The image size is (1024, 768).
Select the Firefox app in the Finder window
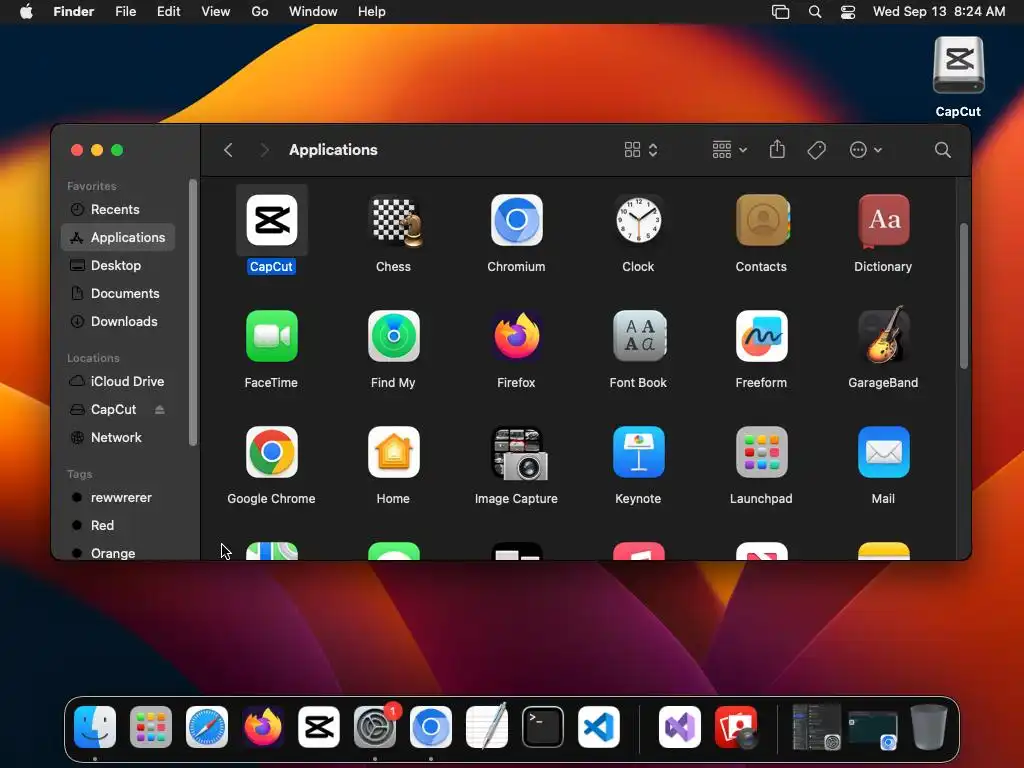click(516, 336)
